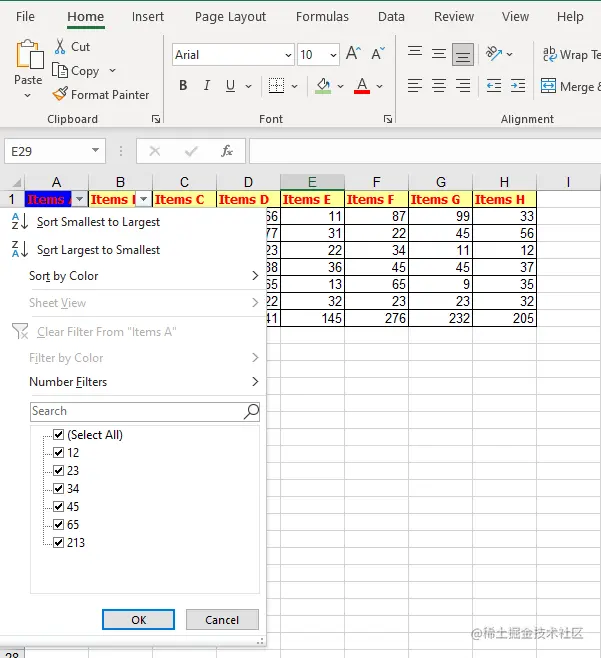Image resolution: width=601 pixels, height=658 pixels.
Task: Click the Paste clipboard icon
Action: pyautogui.click(x=29, y=54)
